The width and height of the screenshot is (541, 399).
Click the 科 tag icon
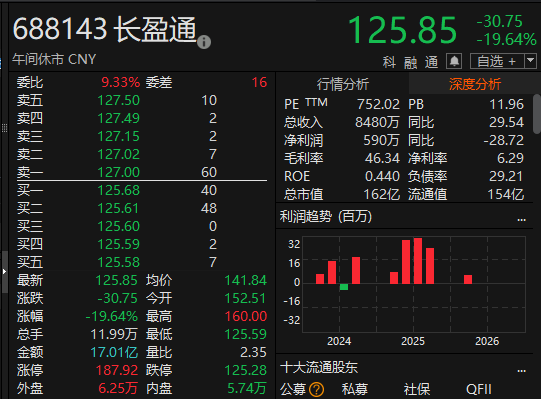[389, 62]
